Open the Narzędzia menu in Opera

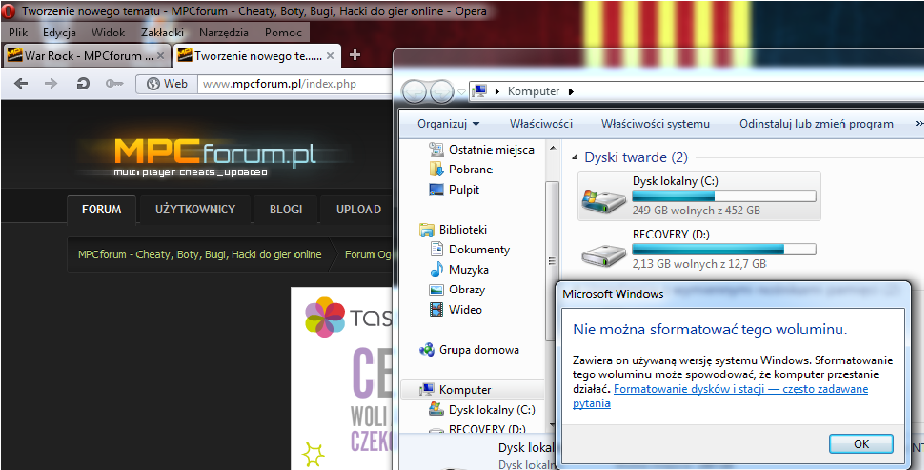click(223, 32)
